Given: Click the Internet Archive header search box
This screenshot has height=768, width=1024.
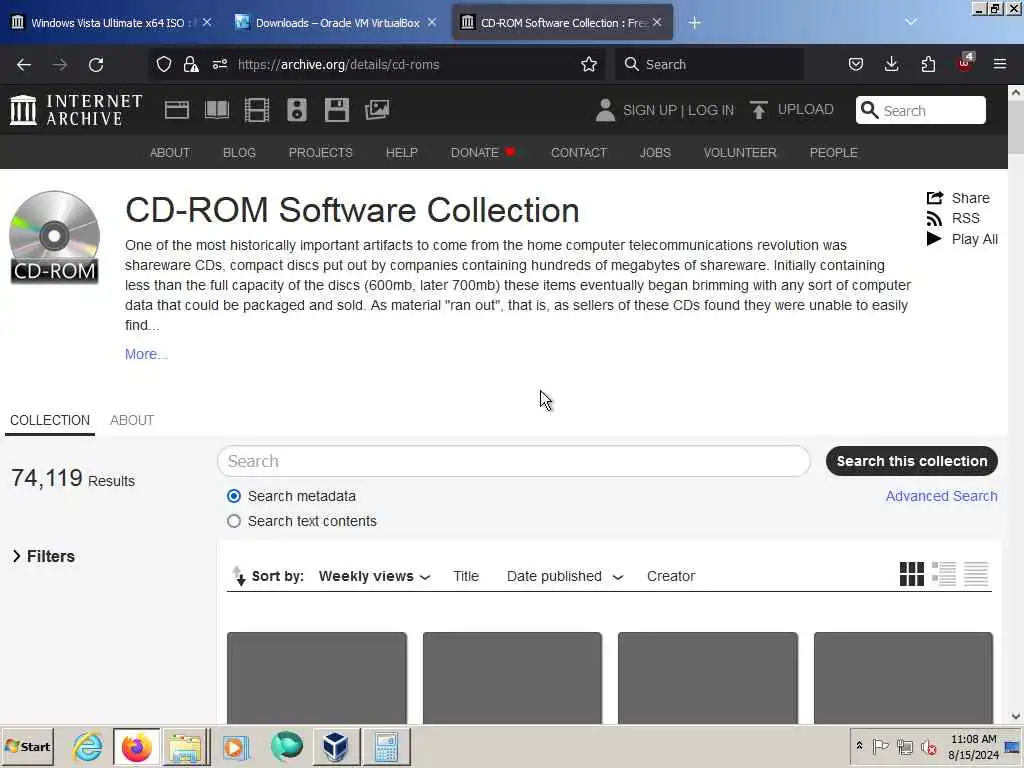Looking at the screenshot, I should click(x=920, y=110).
